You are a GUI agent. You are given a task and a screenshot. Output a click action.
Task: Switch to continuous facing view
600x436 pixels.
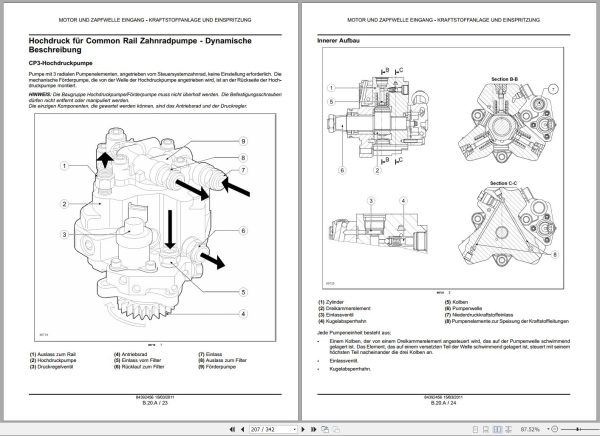pyautogui.click(x=509, y=429)
